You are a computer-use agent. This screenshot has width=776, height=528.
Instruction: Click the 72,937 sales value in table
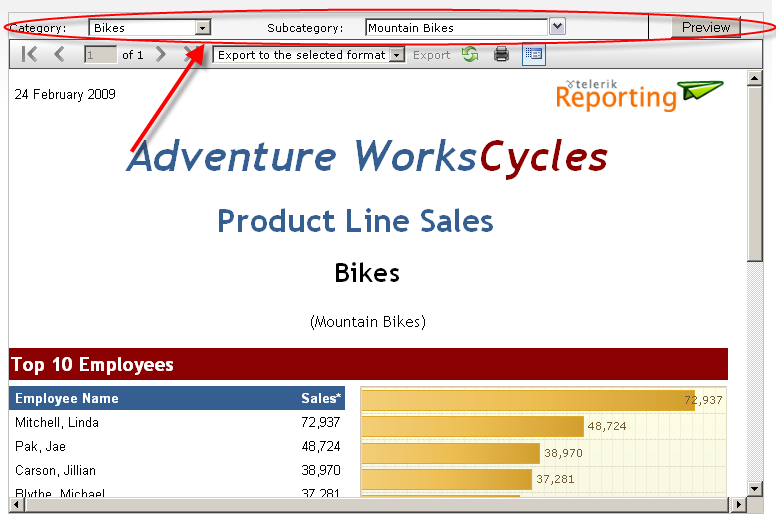click(321, 423)
